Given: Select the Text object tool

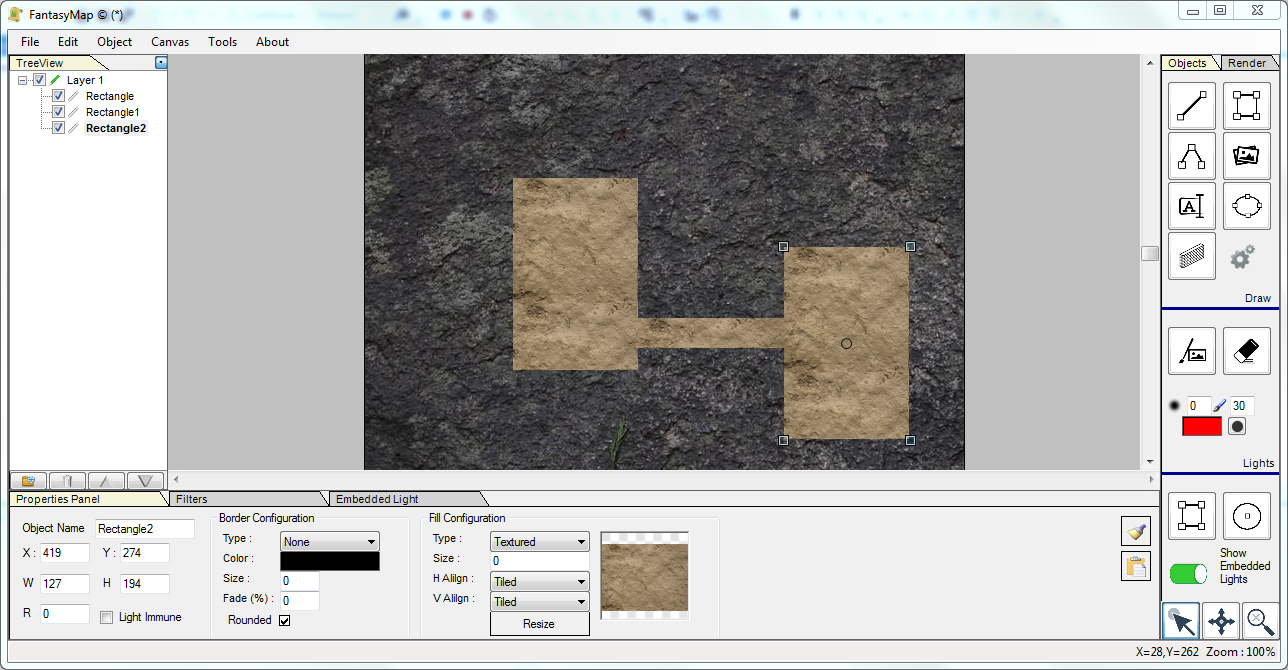Looking at the screenshot, I should tap(1192, 206).
